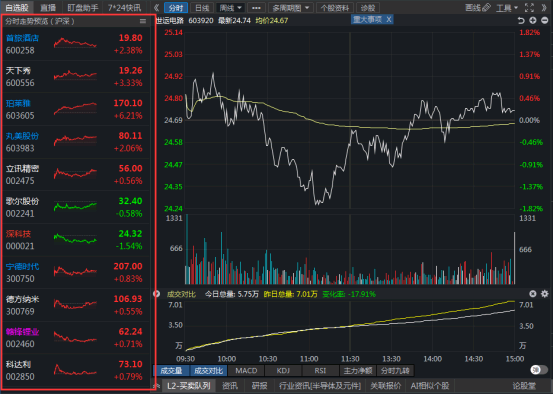The image size is (554, 394).
Task: Select 丸美股份 603983 in watchlist
Action: tap(76, 142)
